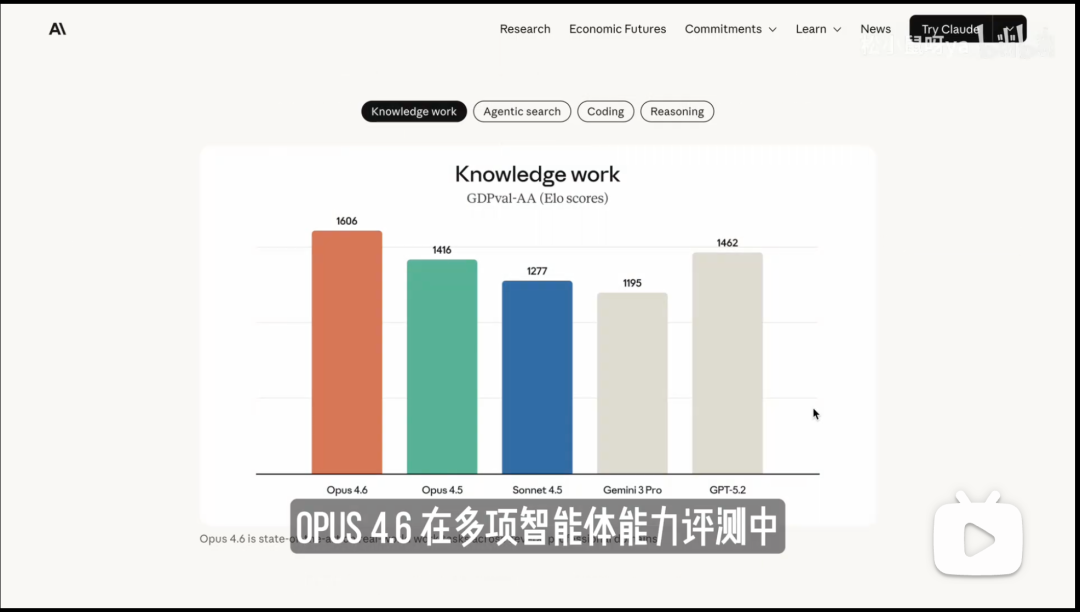The height and width of the screenshot is (612, 1080).
Task: Click the Try Claude button
Action: [x=951, y=29]
